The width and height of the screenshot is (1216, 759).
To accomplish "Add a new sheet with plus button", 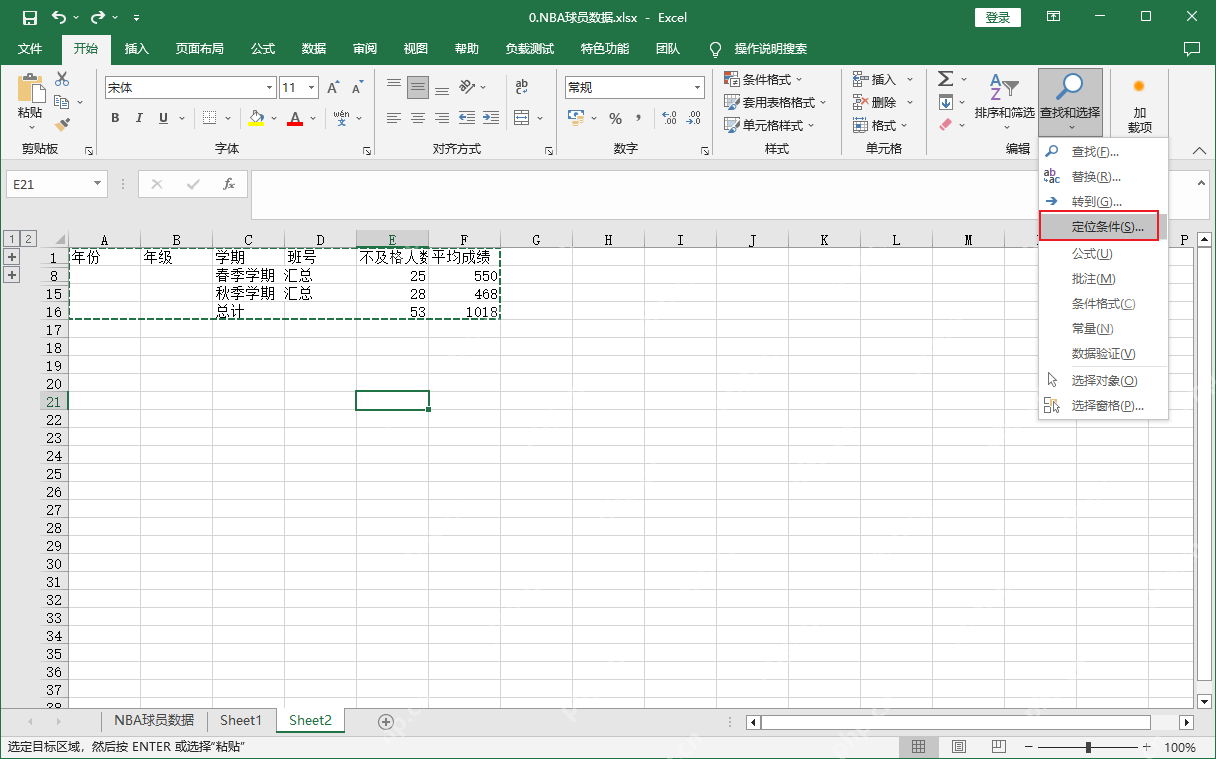I will pos(386,721).
